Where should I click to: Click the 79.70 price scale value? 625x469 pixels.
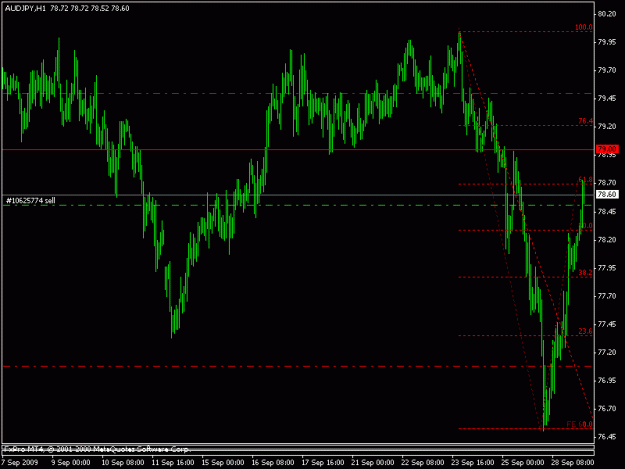(606, 70)
